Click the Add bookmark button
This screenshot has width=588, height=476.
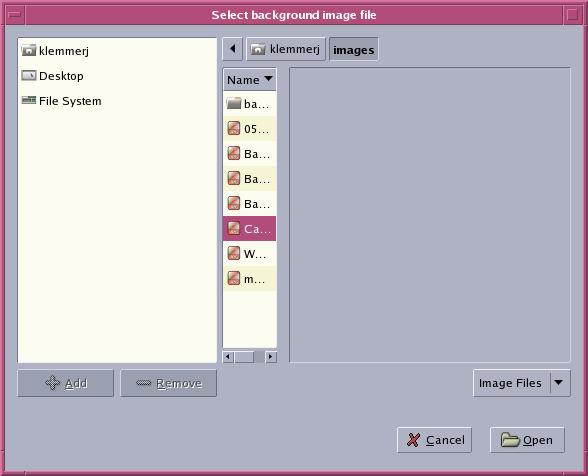[x=66, y=383]
